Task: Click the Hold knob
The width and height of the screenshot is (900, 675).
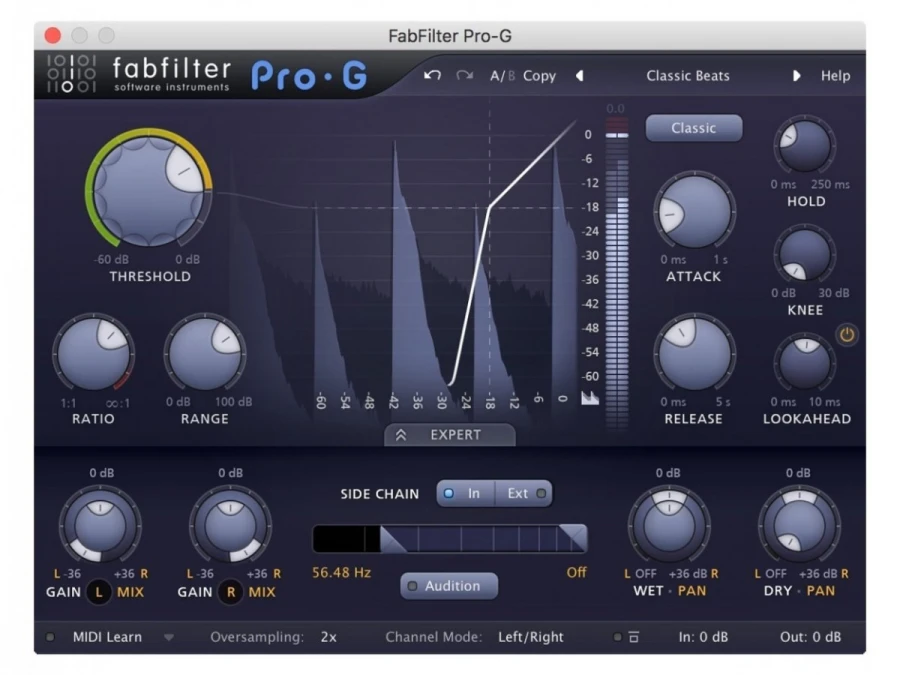Action: coord(805,145)
